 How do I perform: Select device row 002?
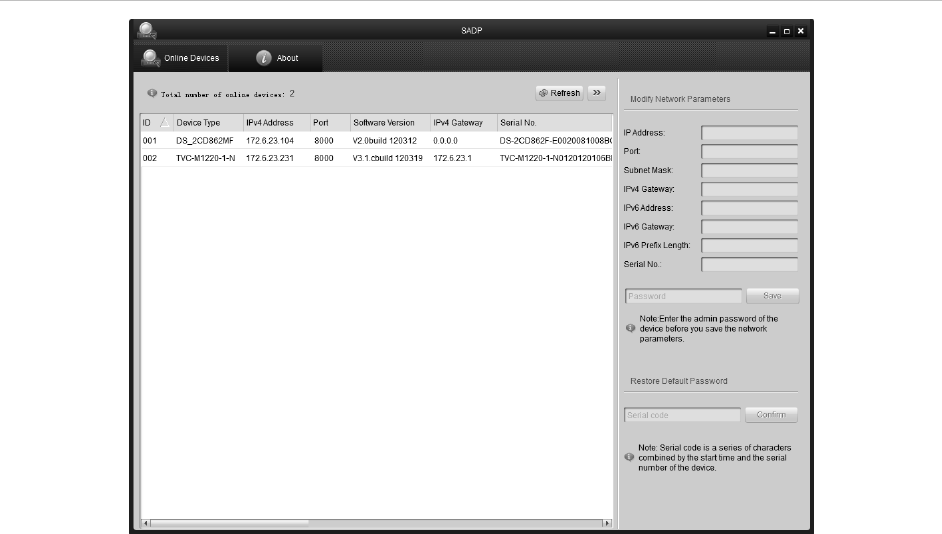pyautogui.click(x=377, y=158)
